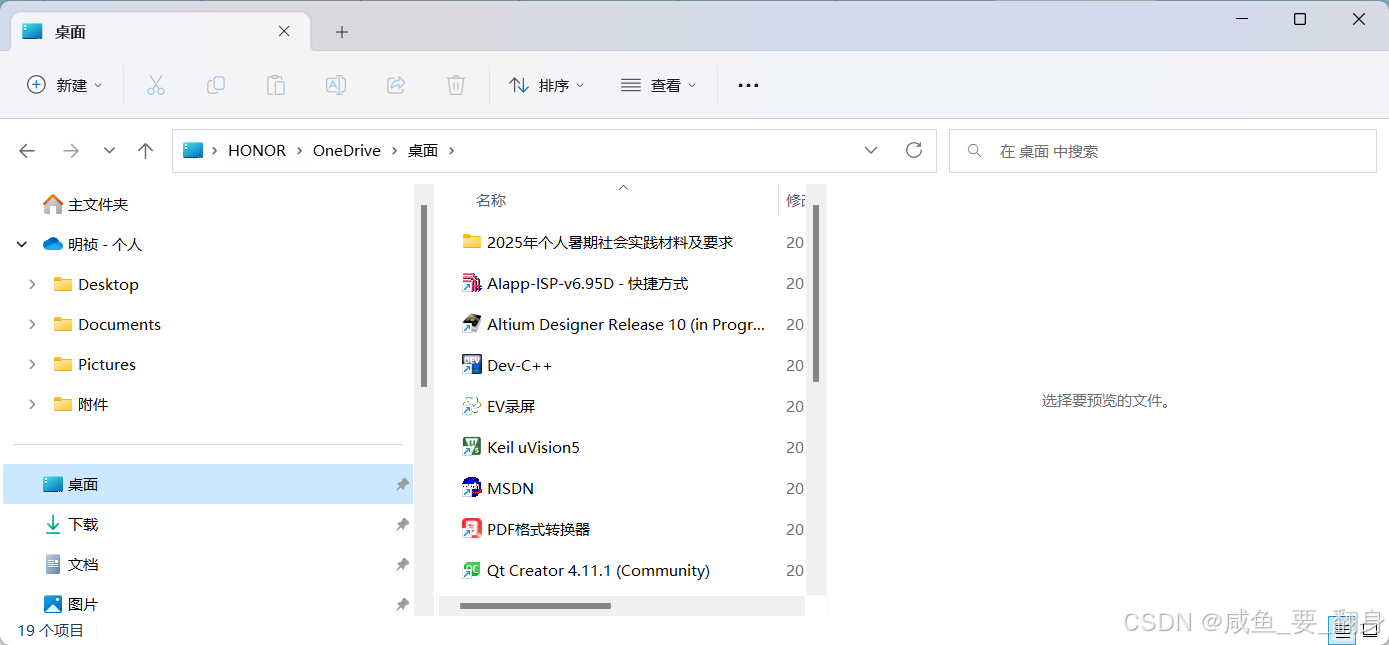Click the file list horizontal scrollbar
Screen dimensions: 1389x645
click(x=535, y=606)
